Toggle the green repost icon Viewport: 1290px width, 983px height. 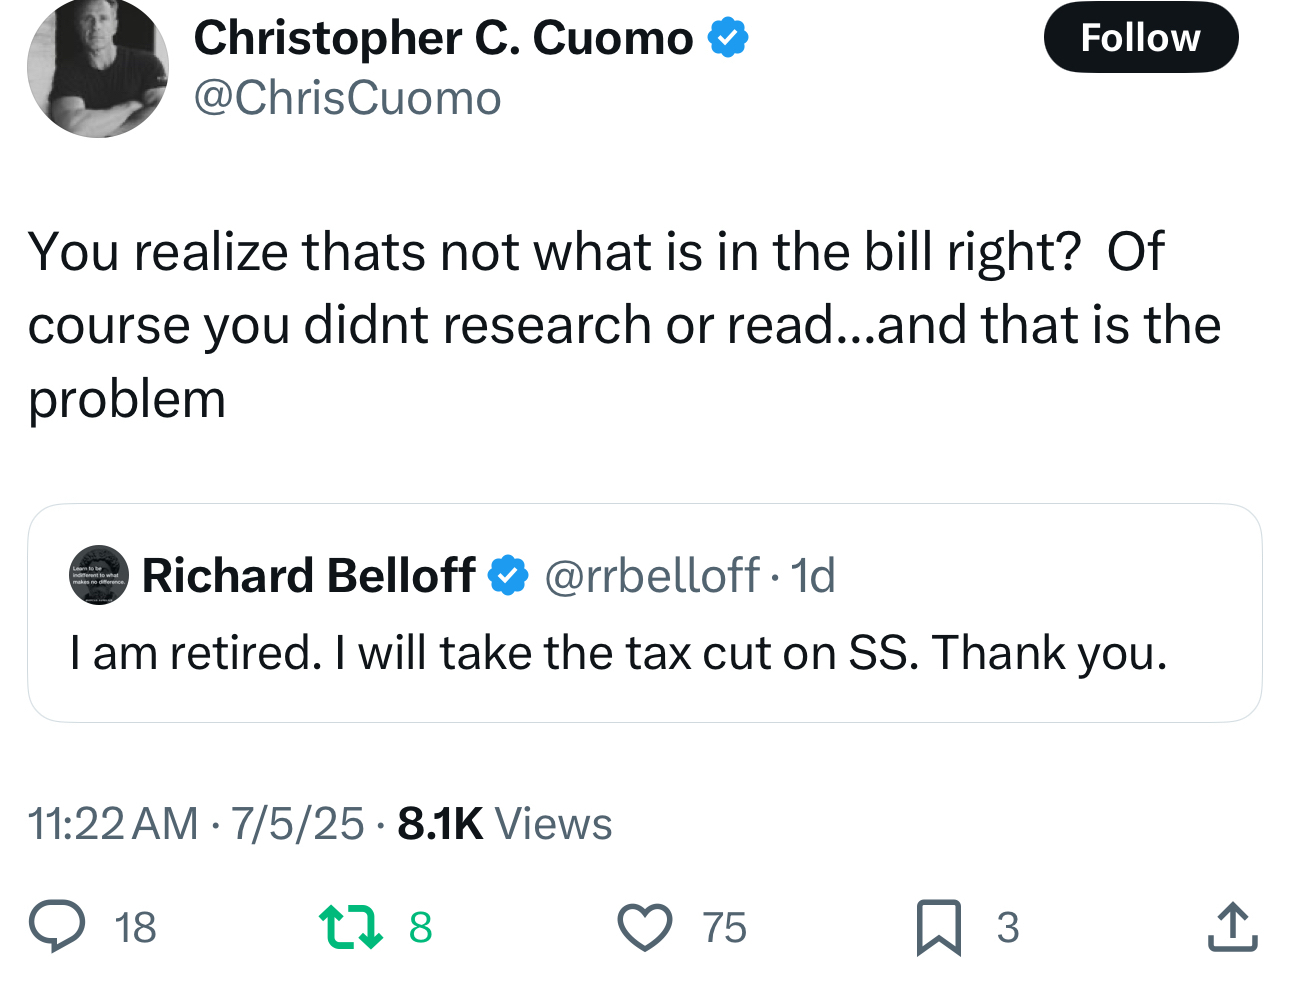350,927
